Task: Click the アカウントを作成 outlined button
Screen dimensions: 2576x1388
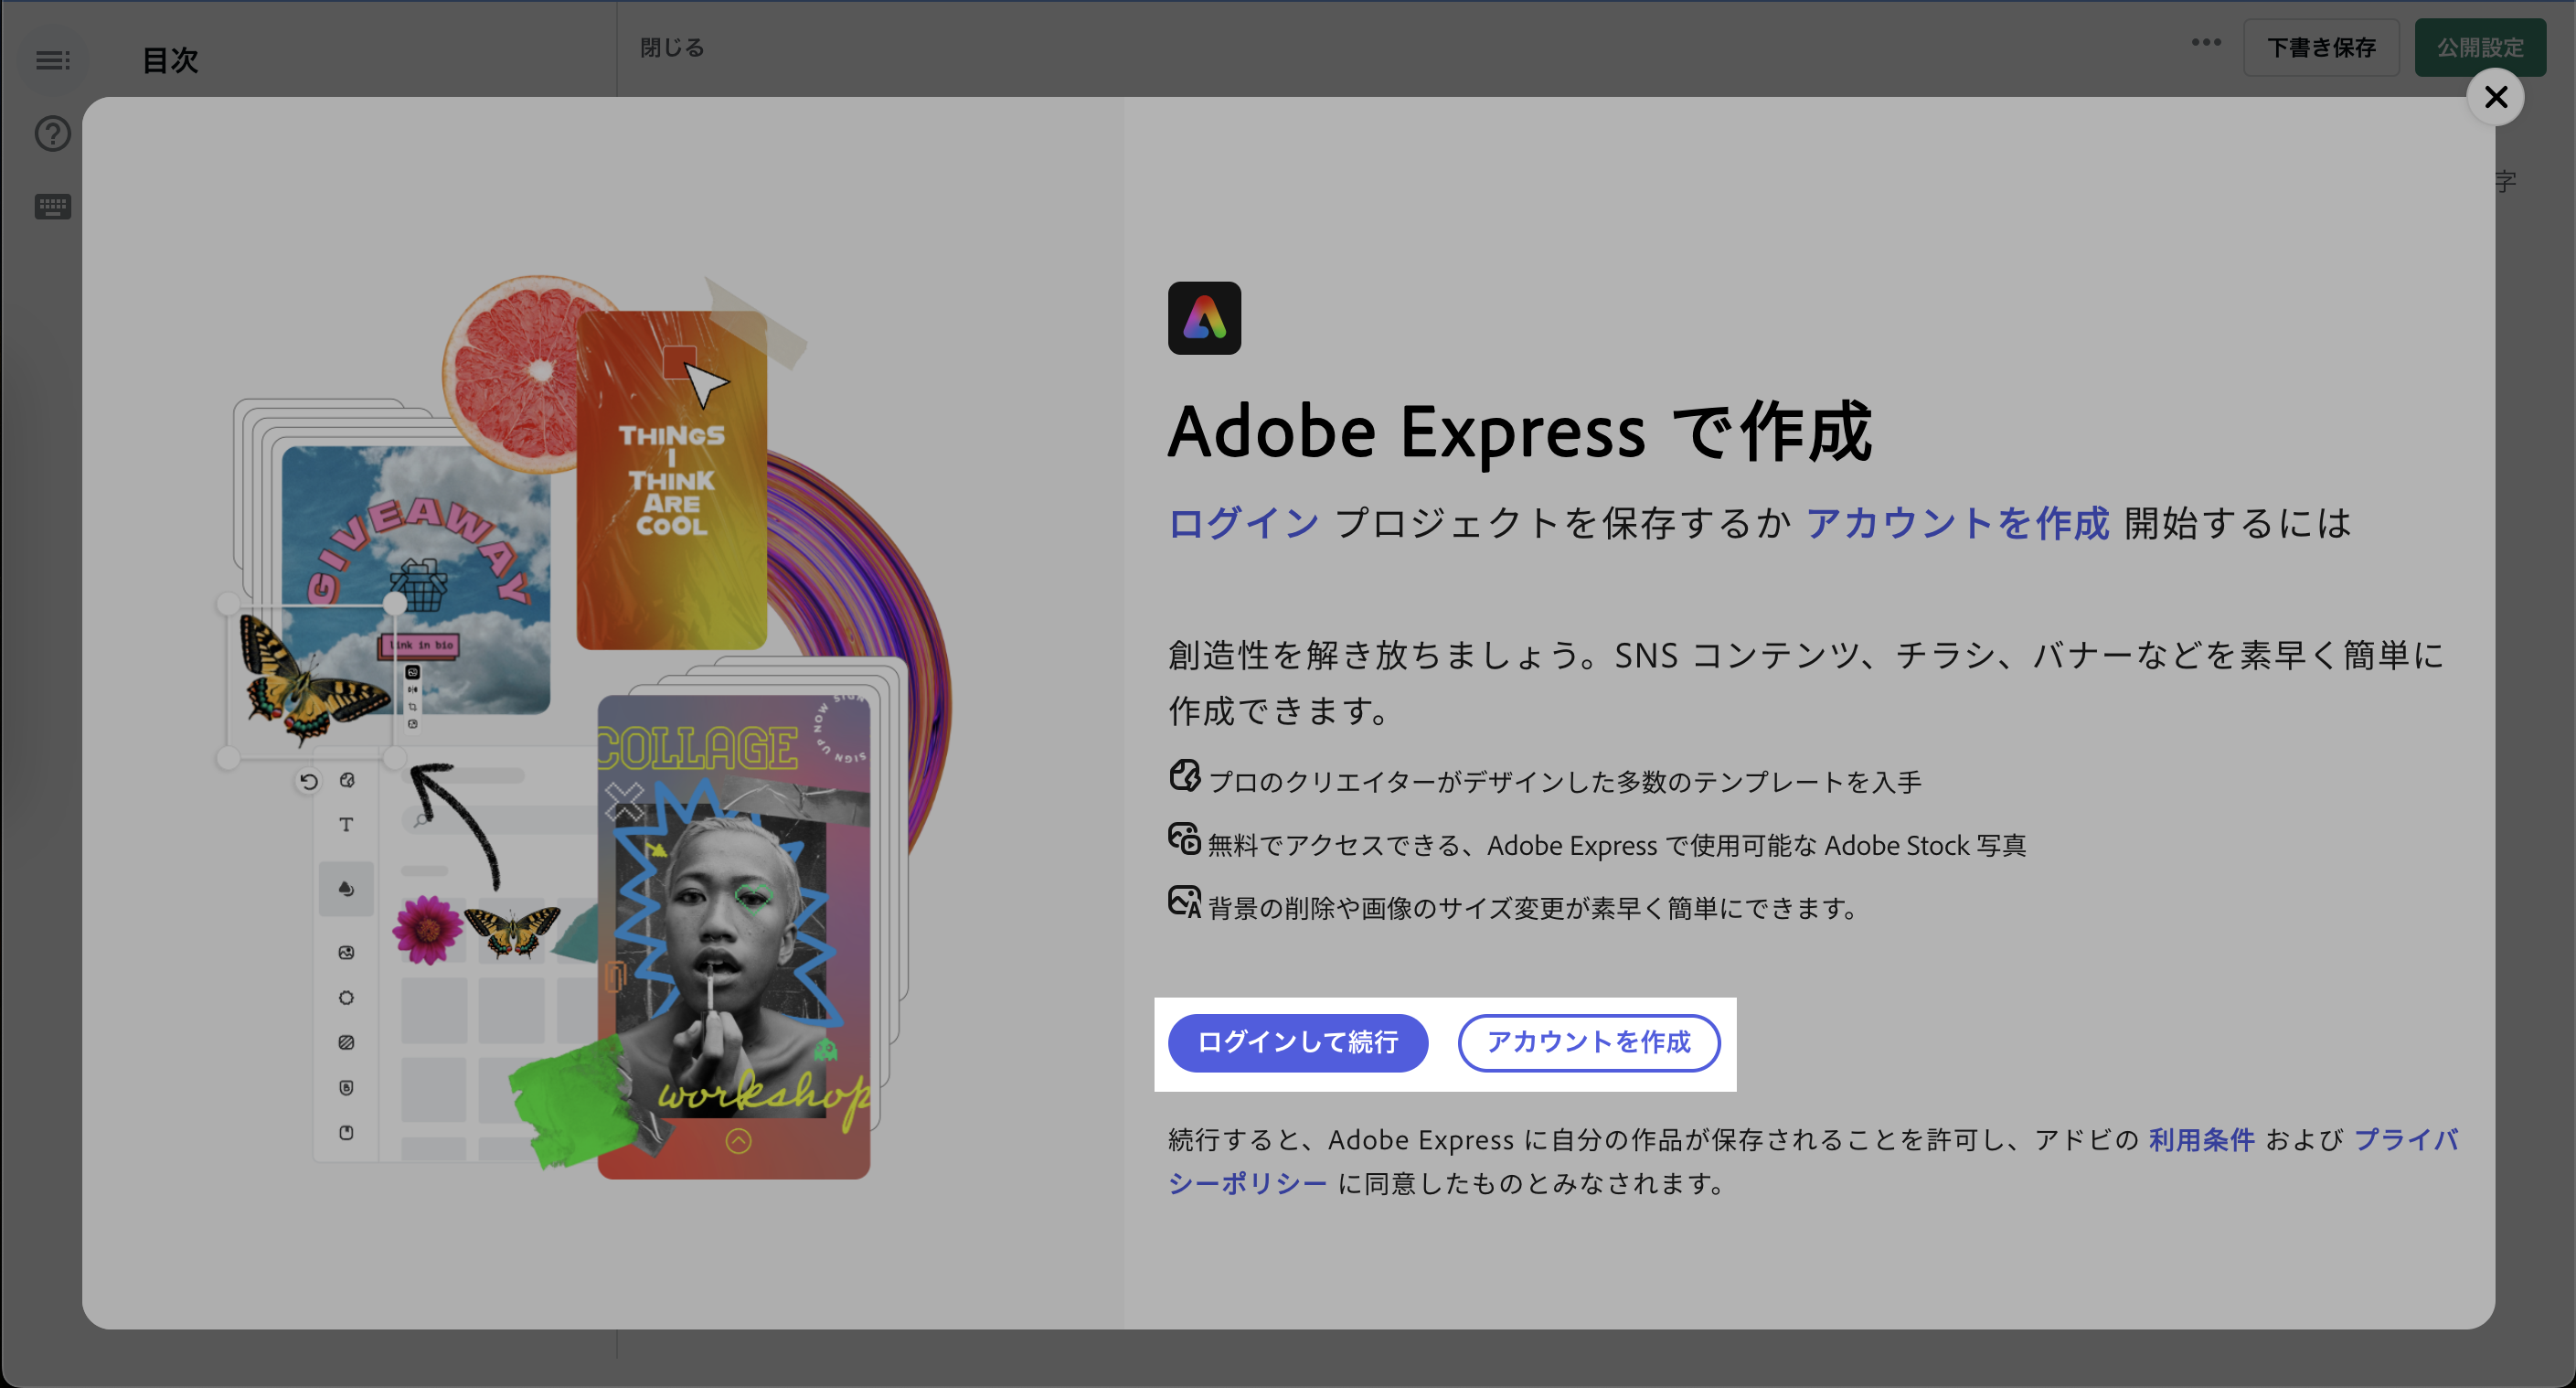Action: coord(1588,1042)
